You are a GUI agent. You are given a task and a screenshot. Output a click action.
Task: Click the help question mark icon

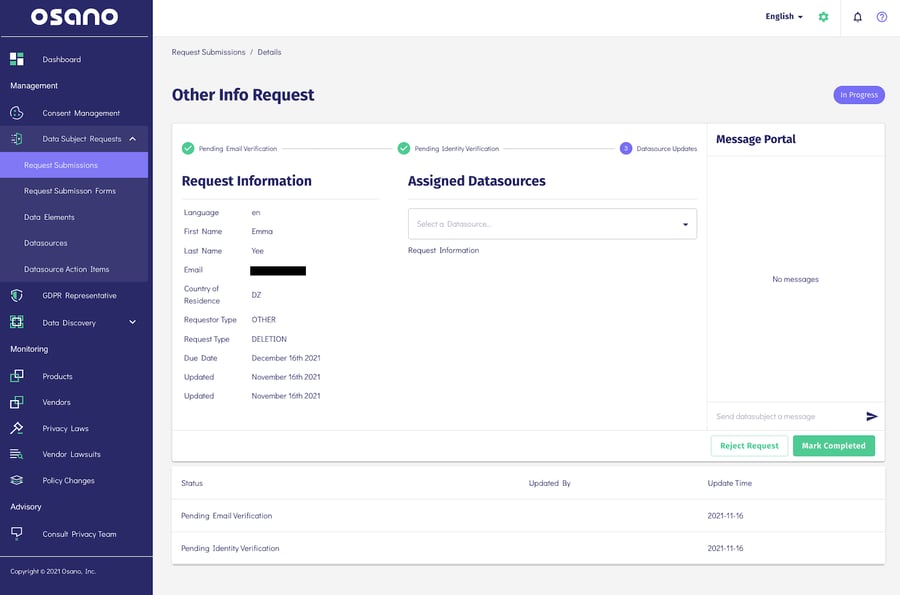pos(882,17)
